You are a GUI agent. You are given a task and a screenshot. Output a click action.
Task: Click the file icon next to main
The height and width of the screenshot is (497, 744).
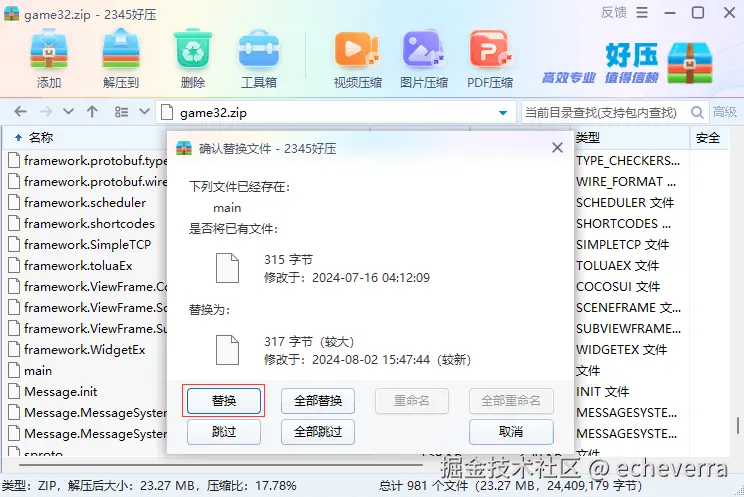(15, 371)
